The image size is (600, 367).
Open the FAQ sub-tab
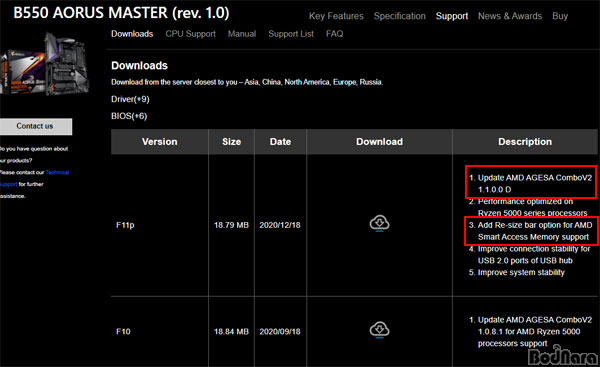pos(334,34)
